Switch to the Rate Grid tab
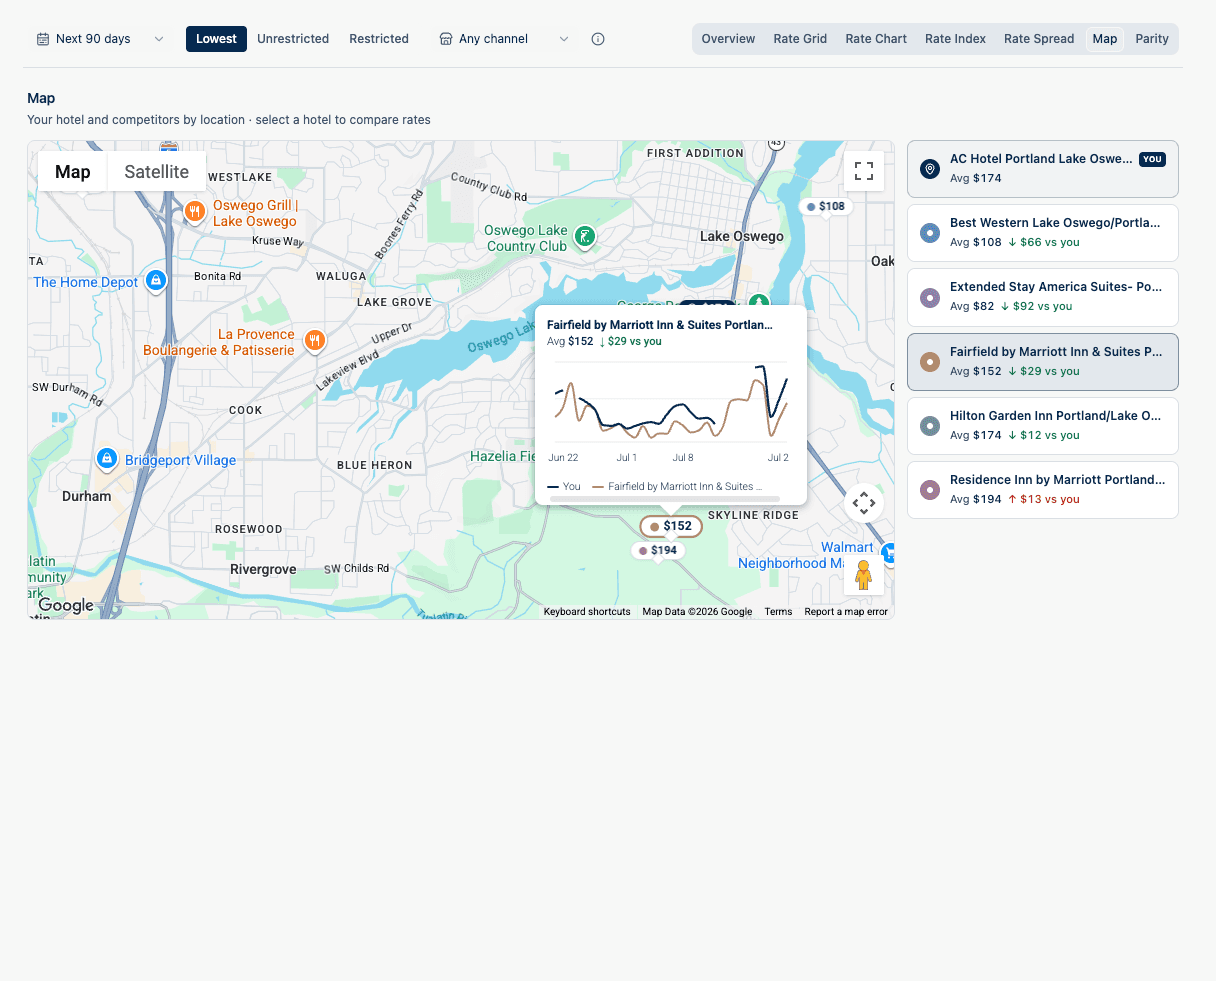 click(x=800, y=39)
